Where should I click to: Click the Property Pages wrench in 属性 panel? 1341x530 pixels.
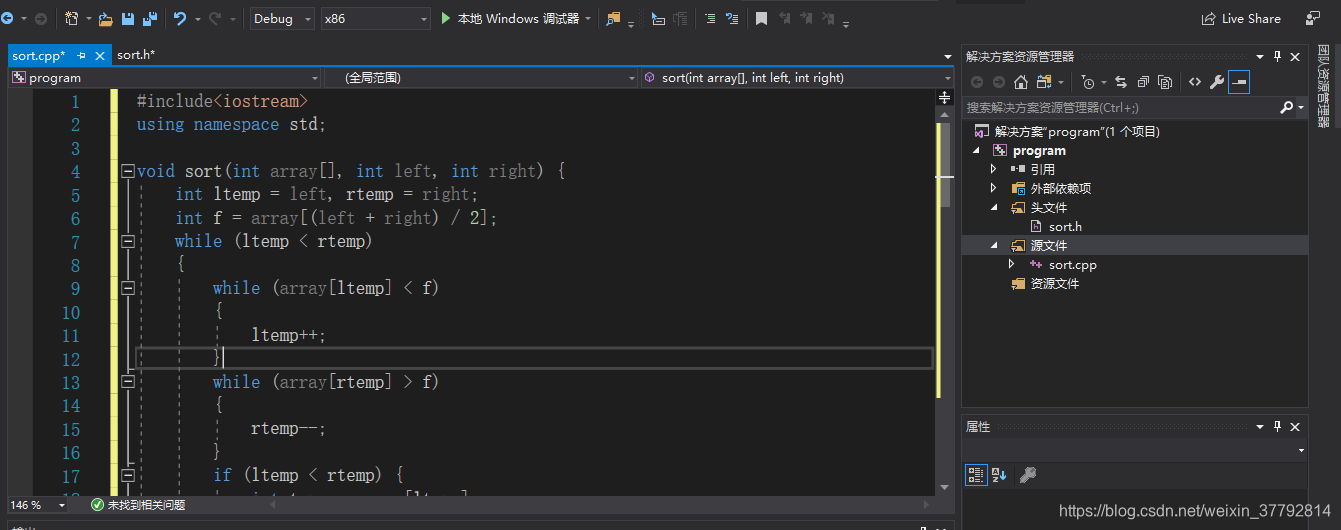[x=1027, y=475]
